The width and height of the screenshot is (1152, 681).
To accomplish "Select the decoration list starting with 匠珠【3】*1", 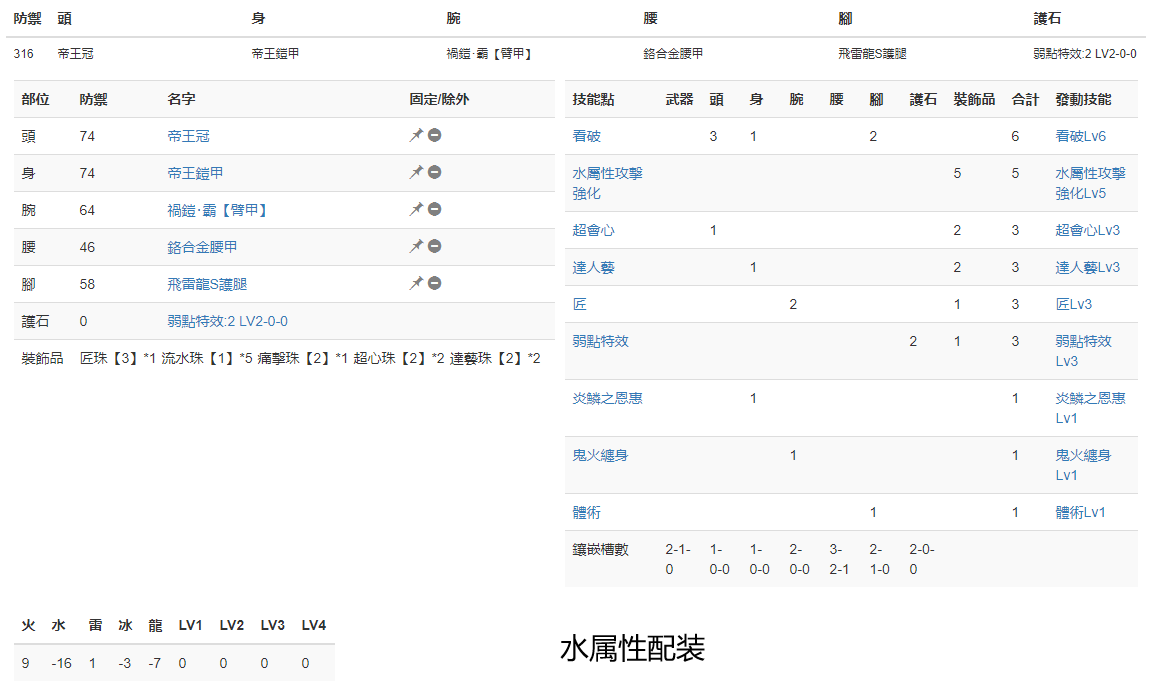I will coord(310,358).
